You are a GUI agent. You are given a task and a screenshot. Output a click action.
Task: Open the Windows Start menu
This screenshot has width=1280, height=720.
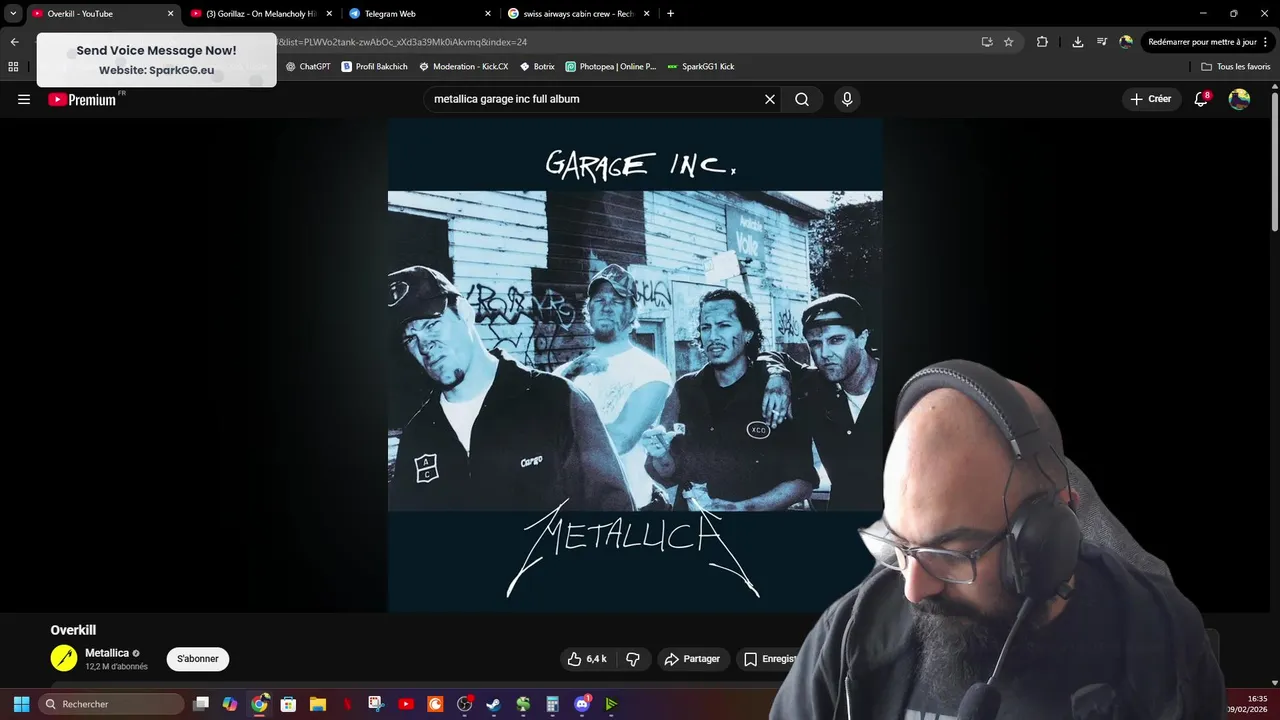[21, 704]
